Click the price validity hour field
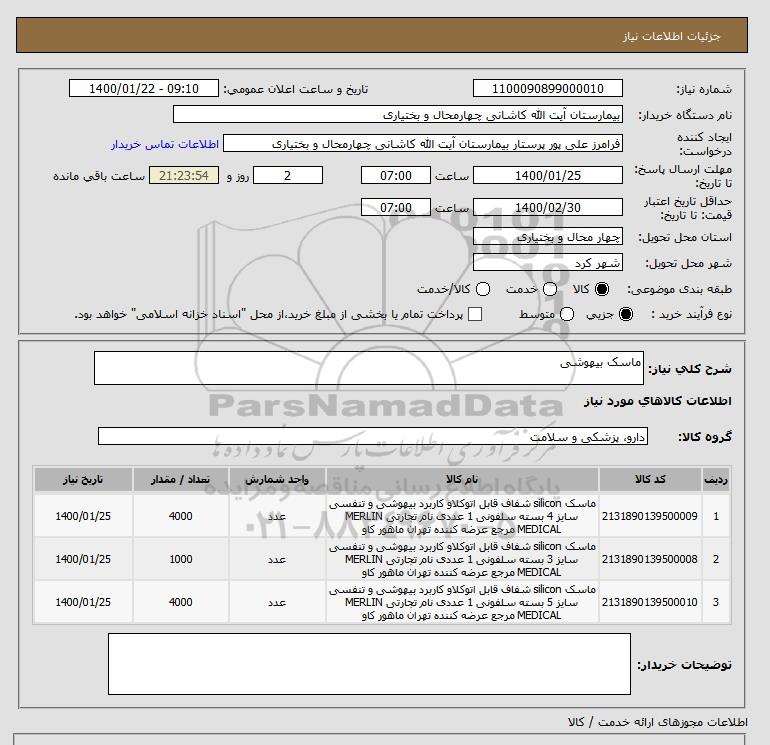 pyautogui.click(x=396, y=207)
